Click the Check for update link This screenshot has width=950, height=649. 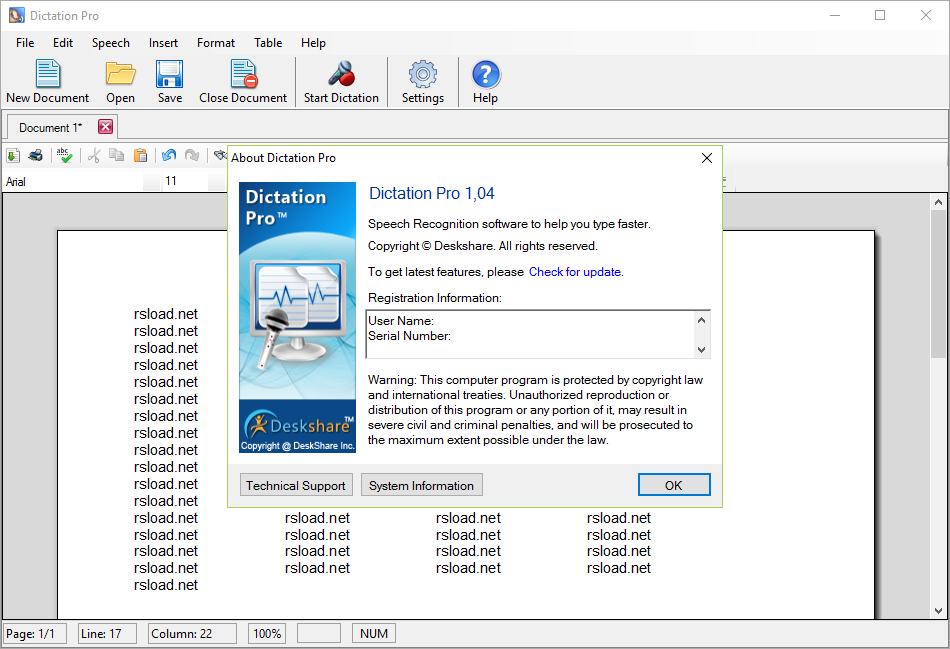(x=575, y=272)
